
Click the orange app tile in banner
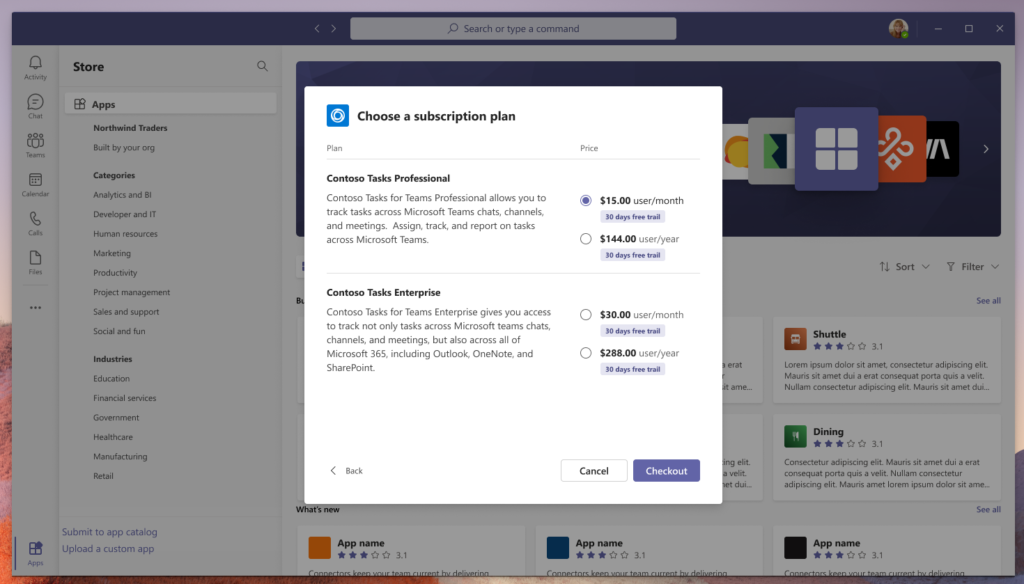coord(902,149)
